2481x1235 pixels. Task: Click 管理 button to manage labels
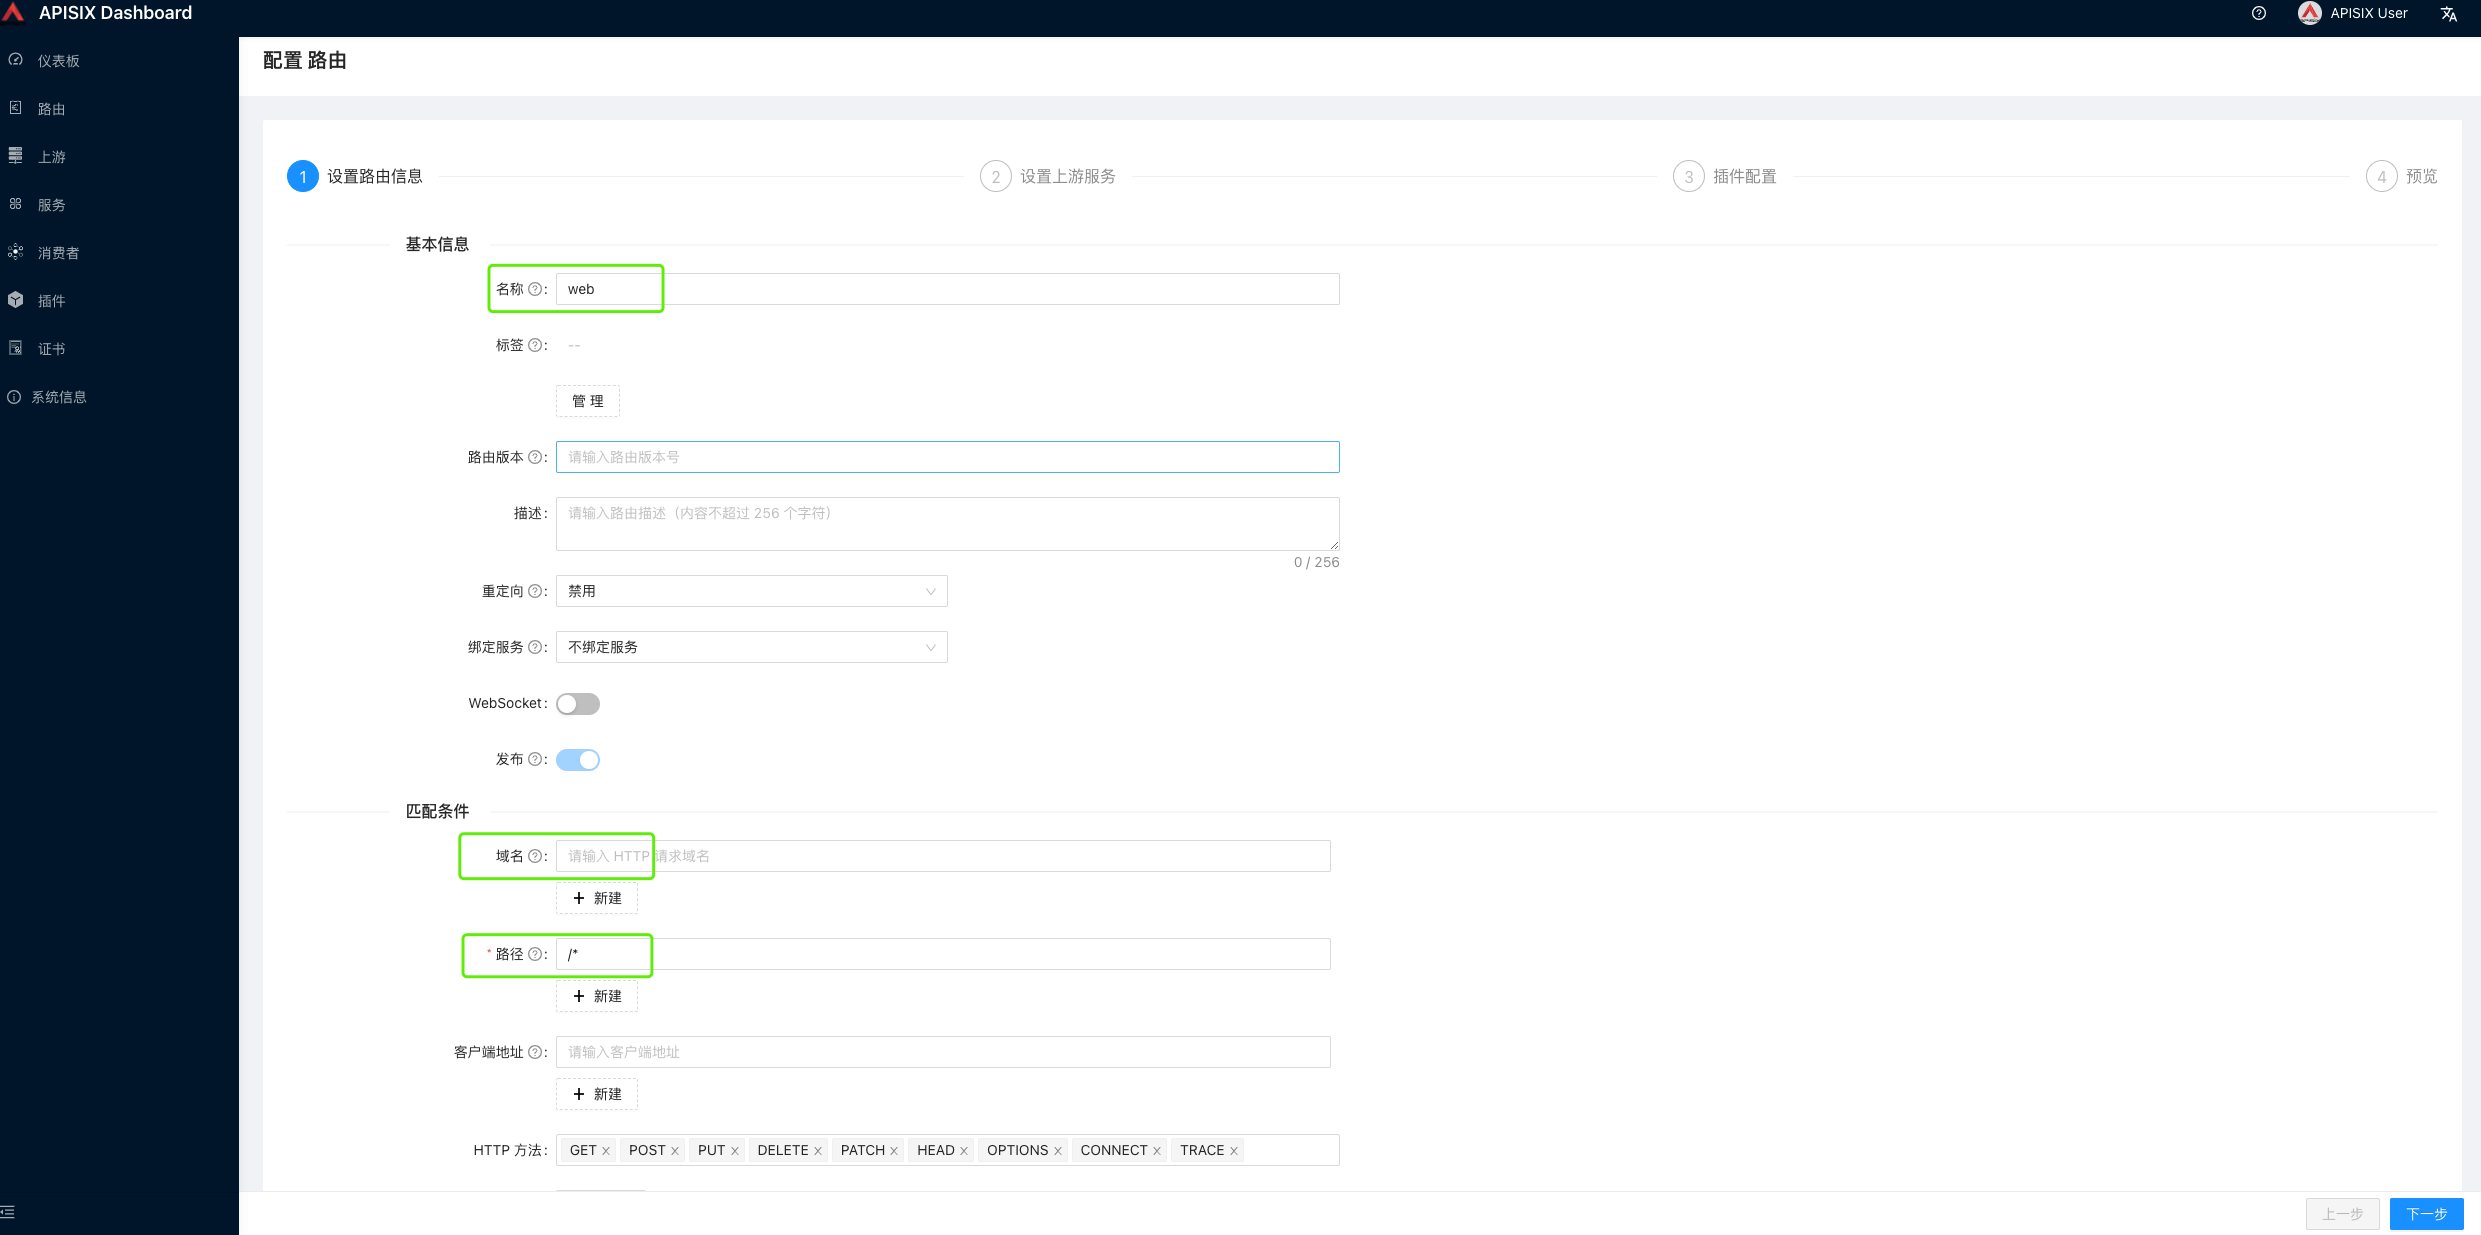tap(588, 401)
